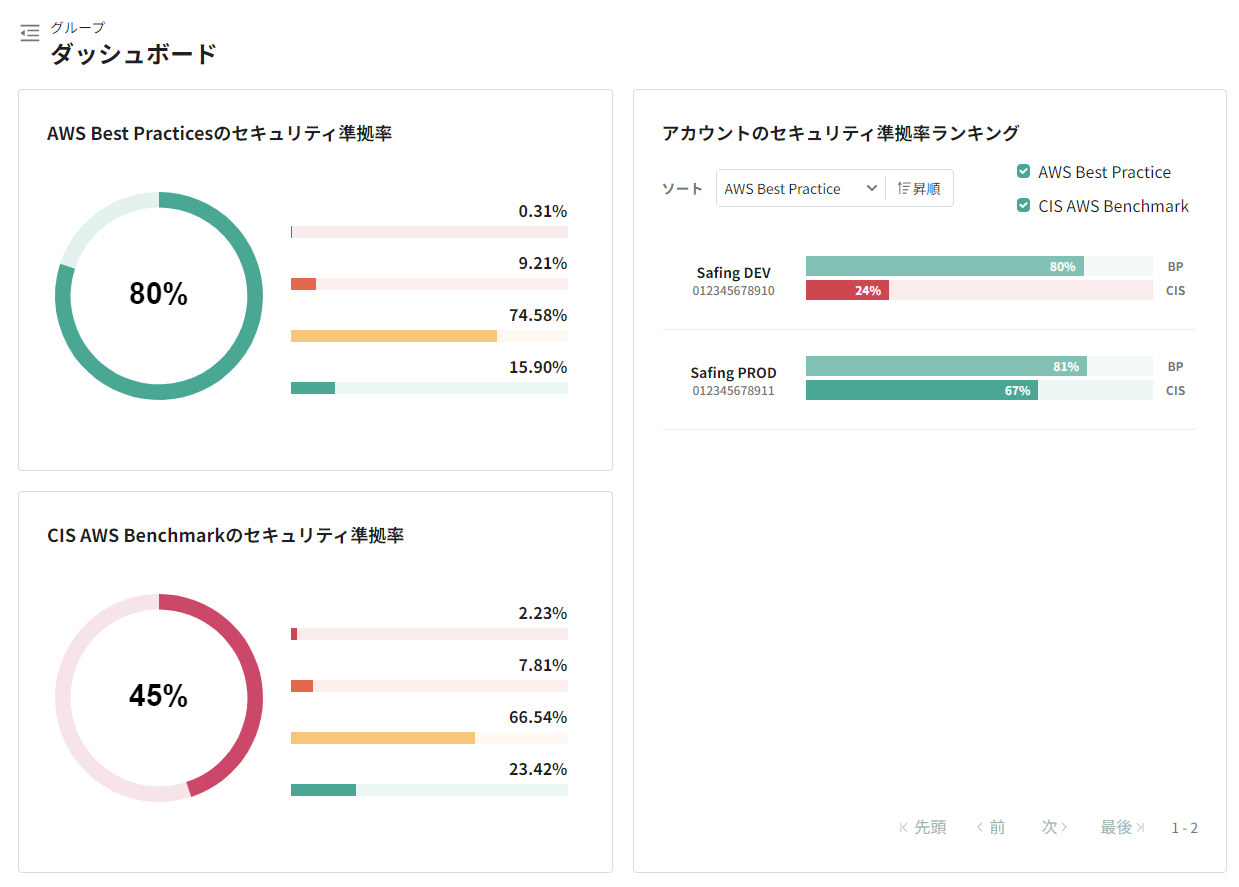The width and height of the screenshot is (1239, 887).
Task: Go to 先頭 first page
Action: click(x=922, y=827)
